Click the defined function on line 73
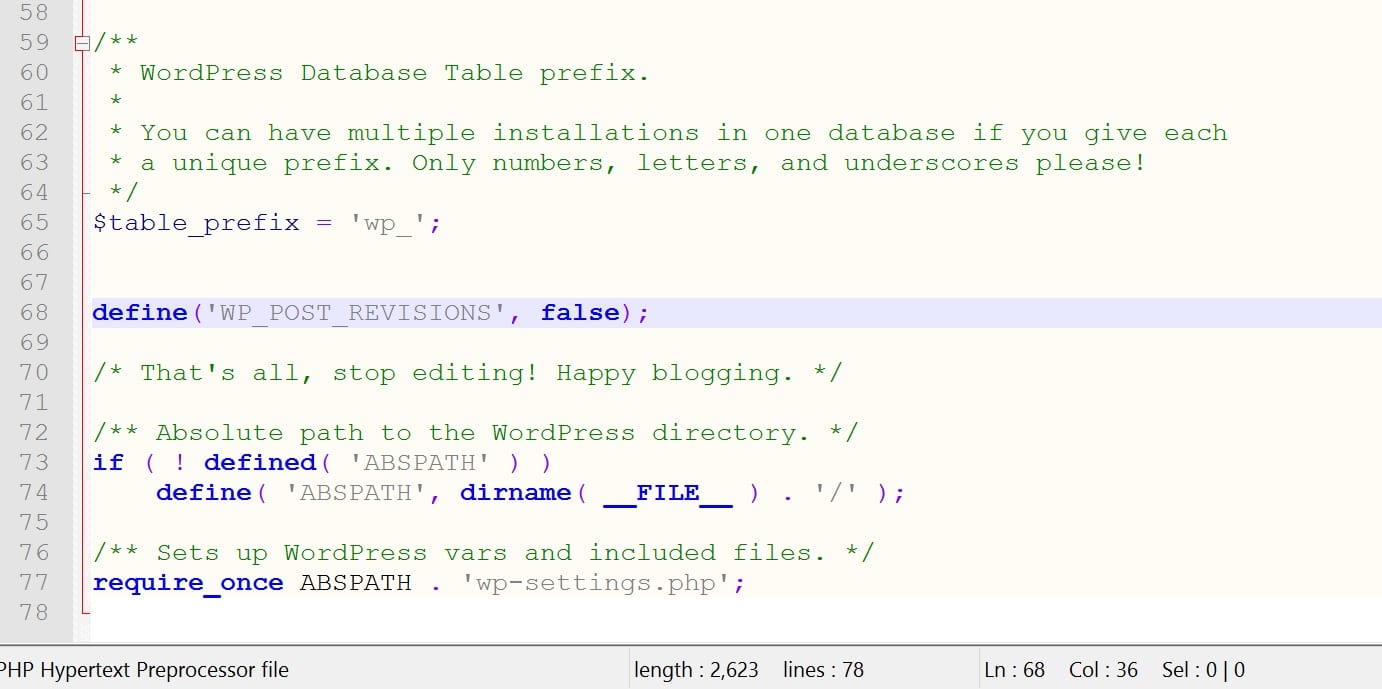1382x689 pixels. [260, 462]
